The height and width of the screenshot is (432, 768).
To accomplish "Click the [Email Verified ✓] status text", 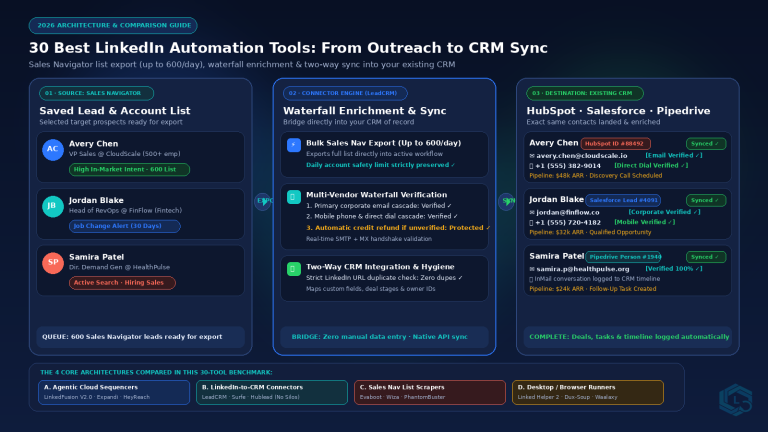I will 673,155.
